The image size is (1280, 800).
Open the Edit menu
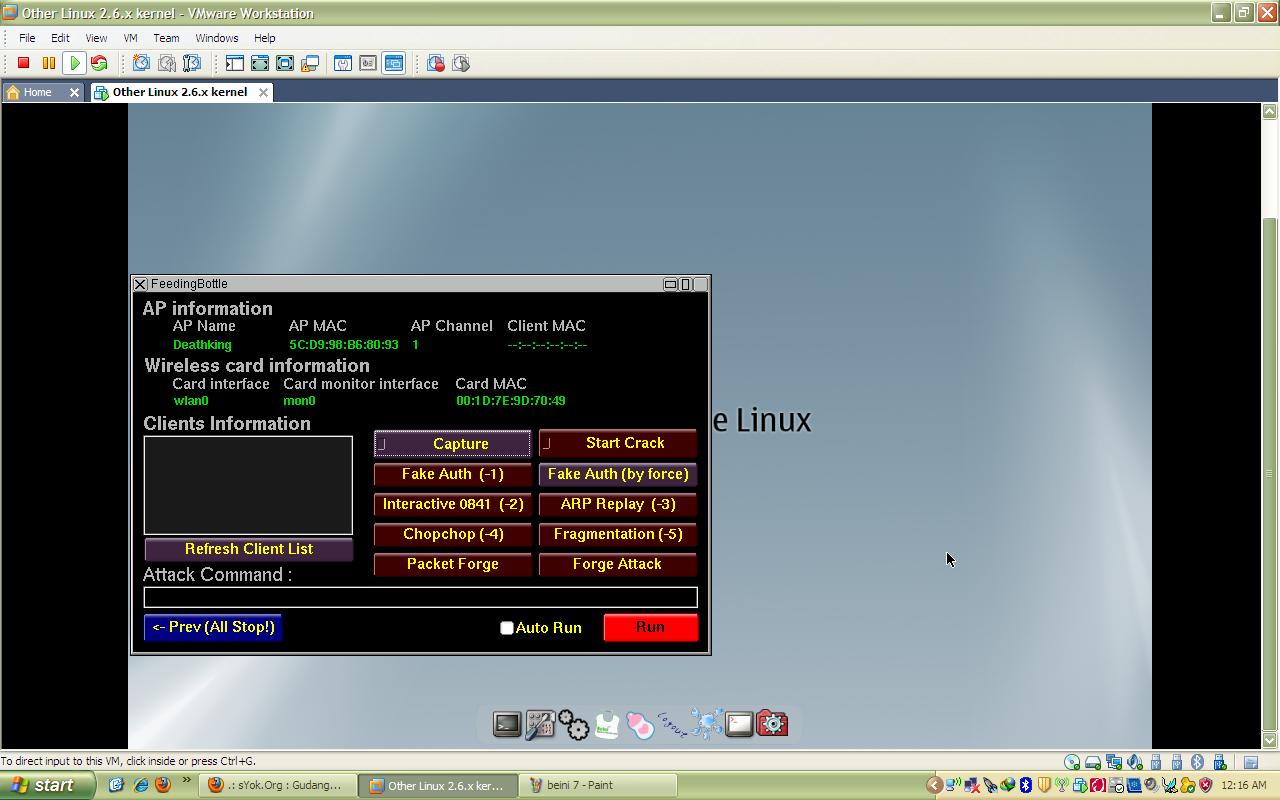60,38
